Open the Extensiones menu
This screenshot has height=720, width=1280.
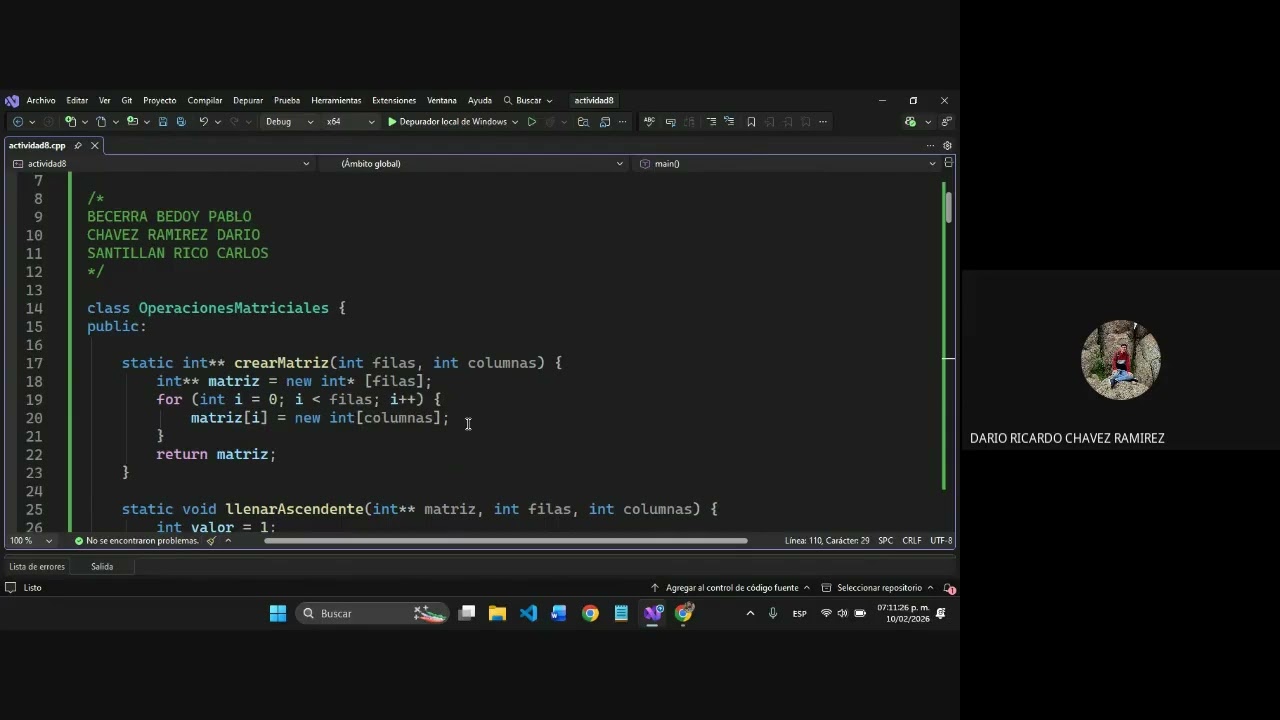(x=394, y=101)
